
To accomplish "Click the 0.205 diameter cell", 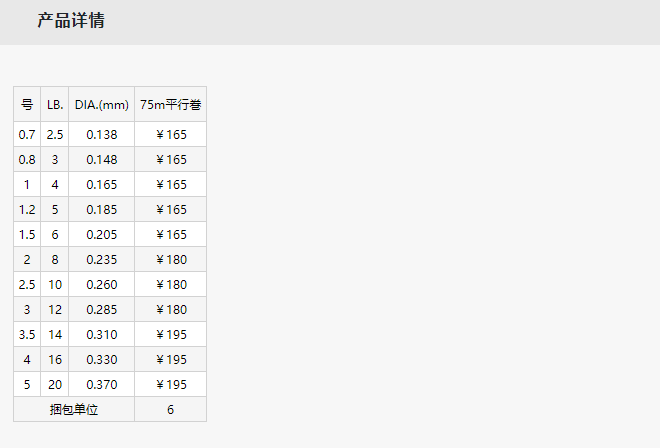I will click(102, 234).
